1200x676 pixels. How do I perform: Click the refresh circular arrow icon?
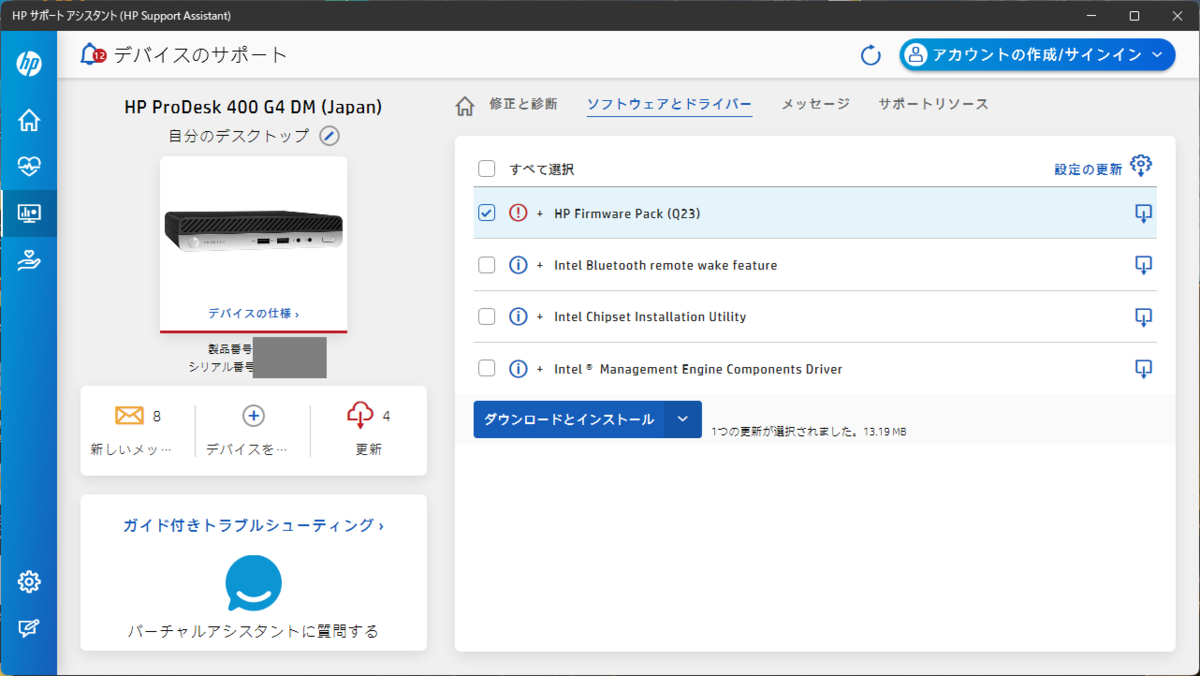871,55
